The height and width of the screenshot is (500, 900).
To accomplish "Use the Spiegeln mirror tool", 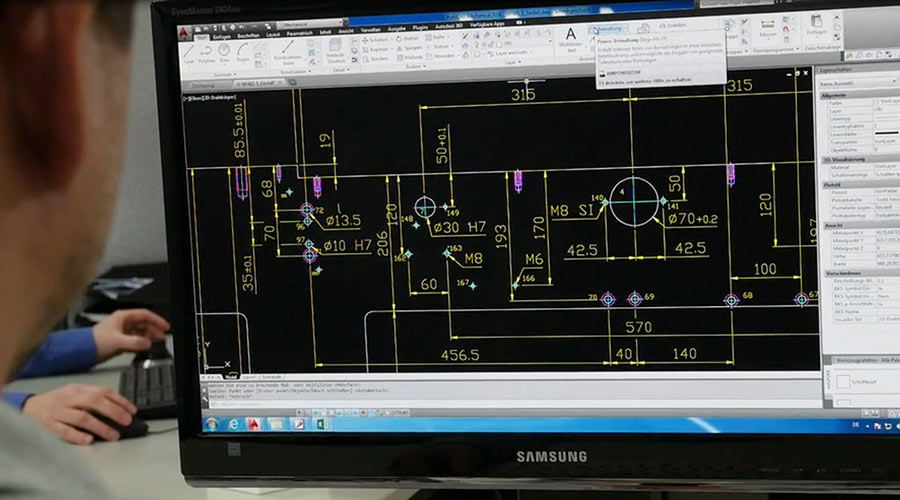I will pyautogui.click(x=410, y=48).
